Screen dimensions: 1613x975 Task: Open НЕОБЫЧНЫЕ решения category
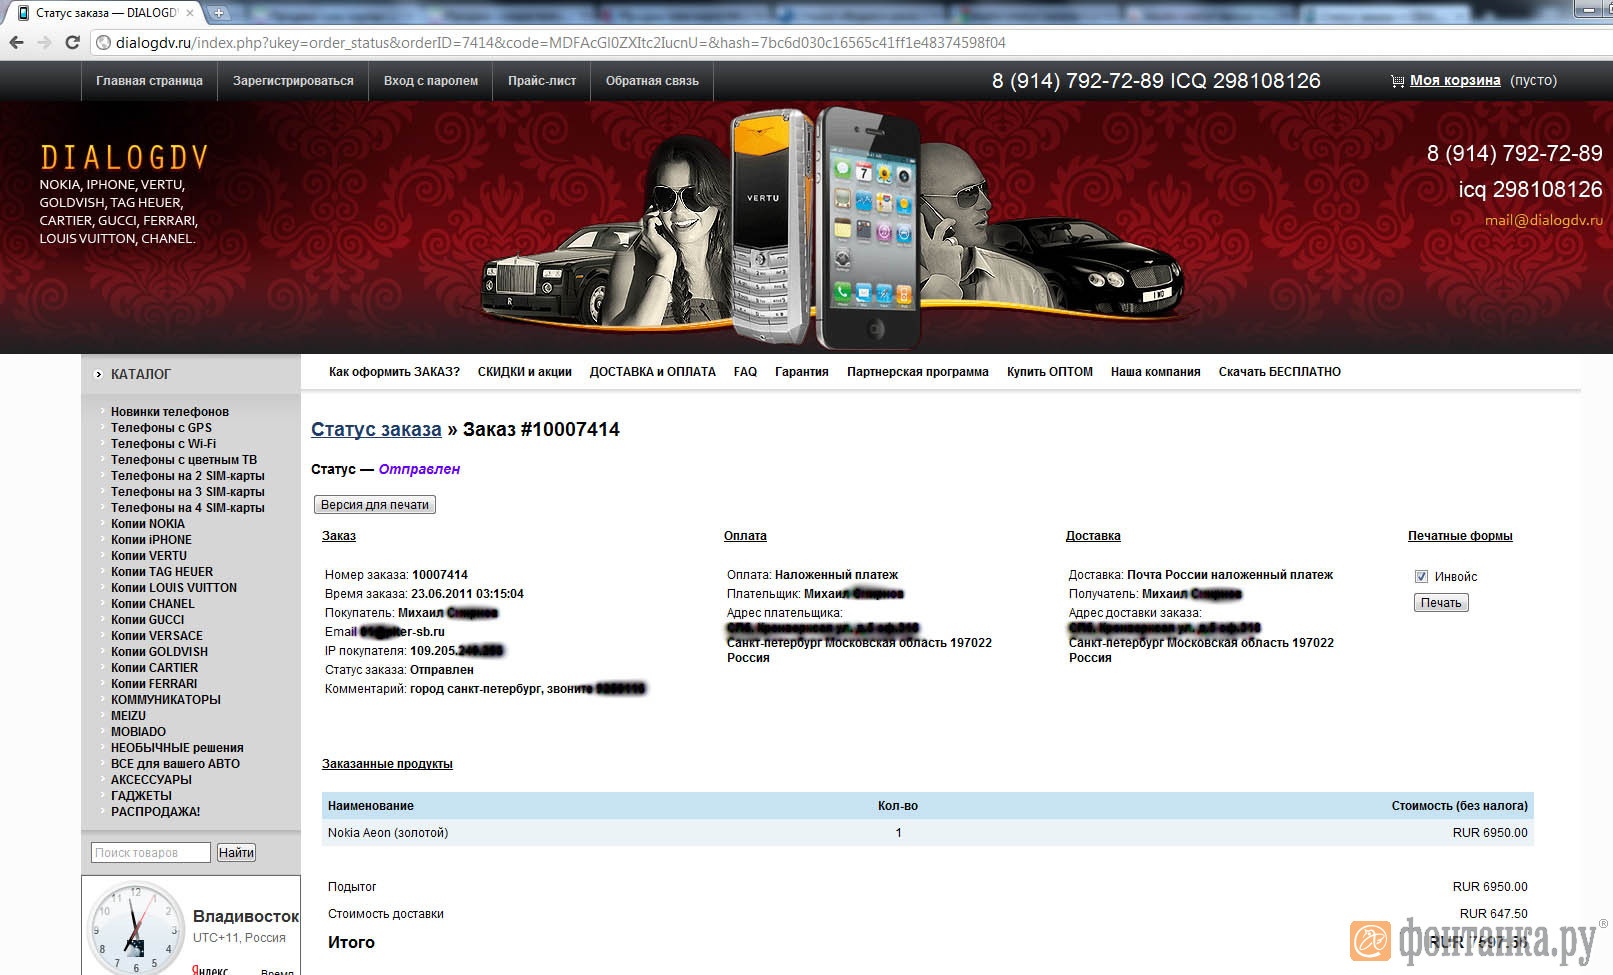pos(177,748)
